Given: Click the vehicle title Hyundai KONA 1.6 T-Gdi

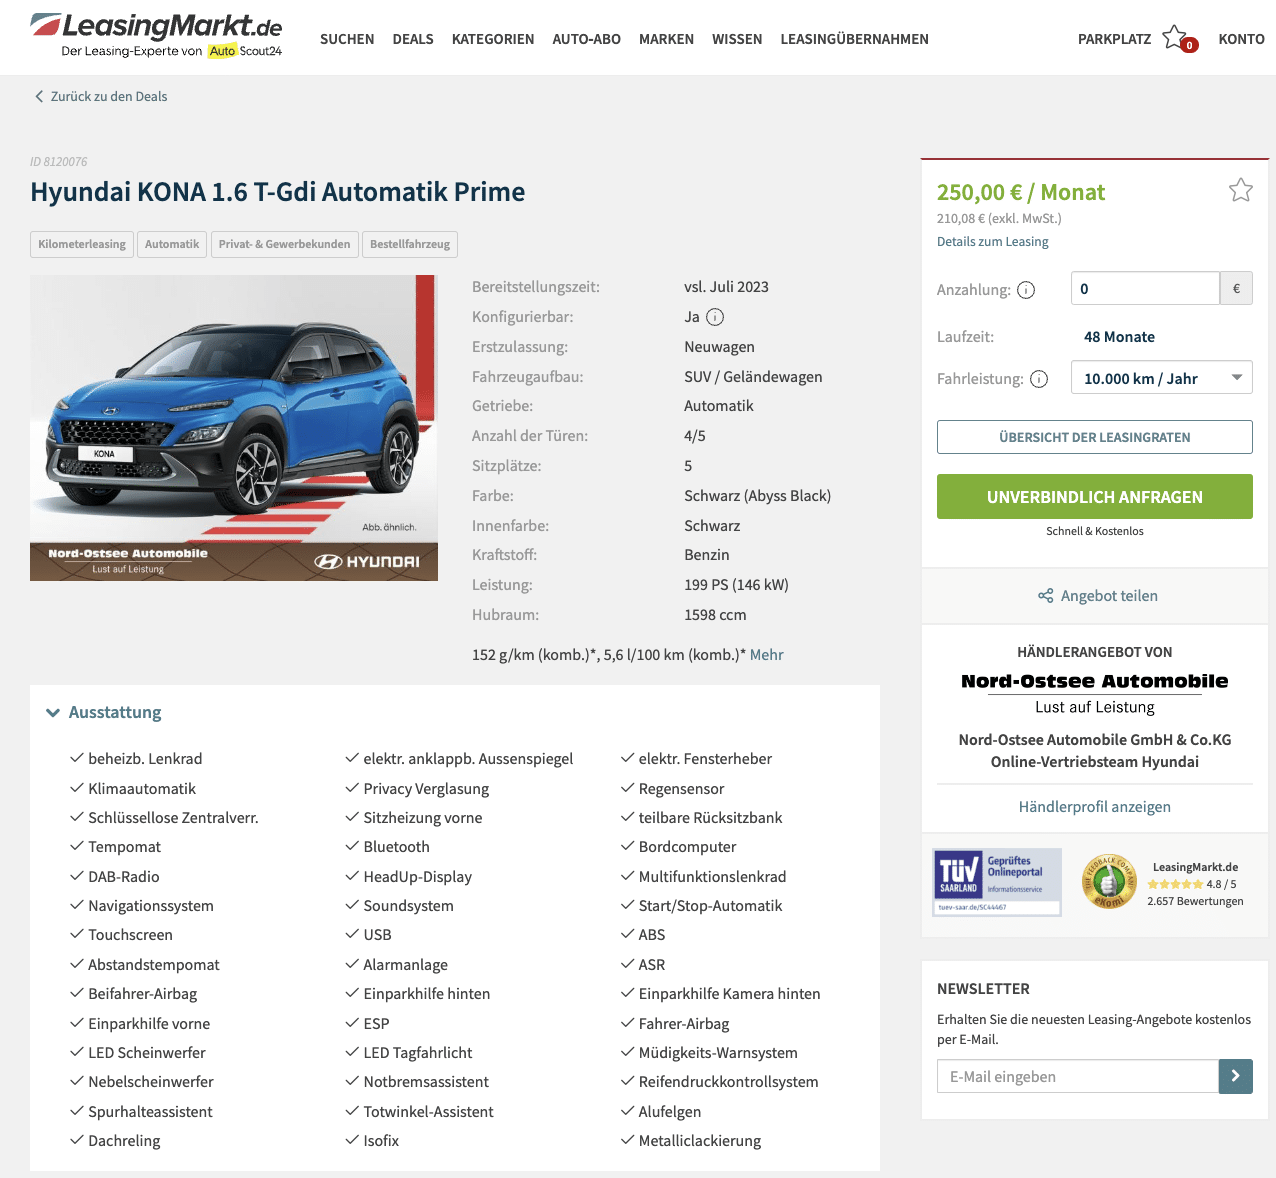Looking at the screenshot, I should point(278,191).
